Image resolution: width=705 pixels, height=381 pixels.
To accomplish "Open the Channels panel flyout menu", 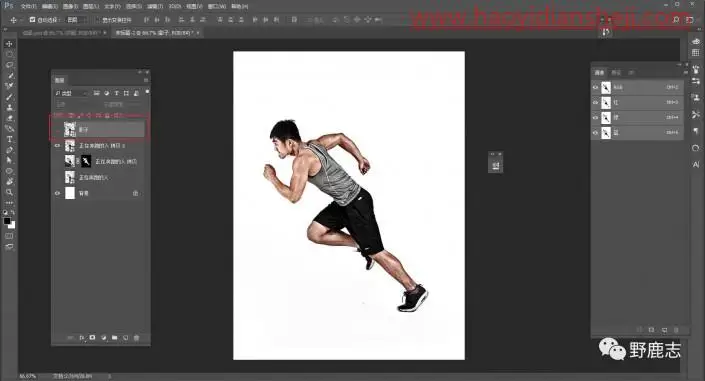I will [686, 72].
